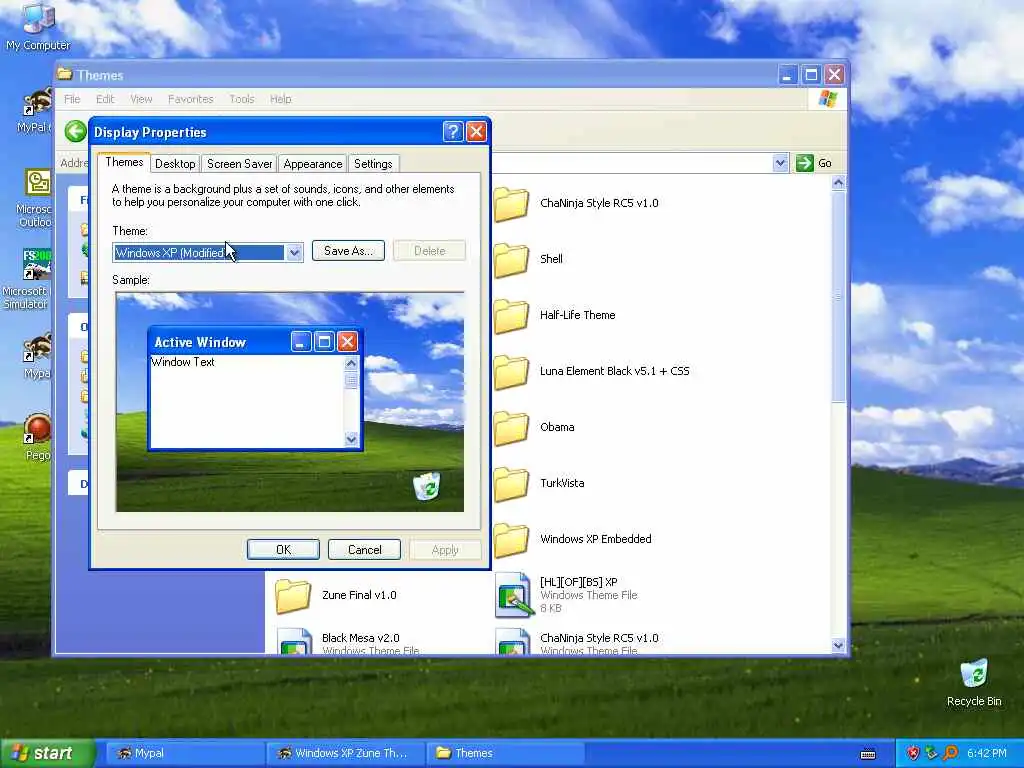The width and height of the screenshot is (1024, 768).
Task: Open the File menu in Themes window
Action: [x=72, y=99]
